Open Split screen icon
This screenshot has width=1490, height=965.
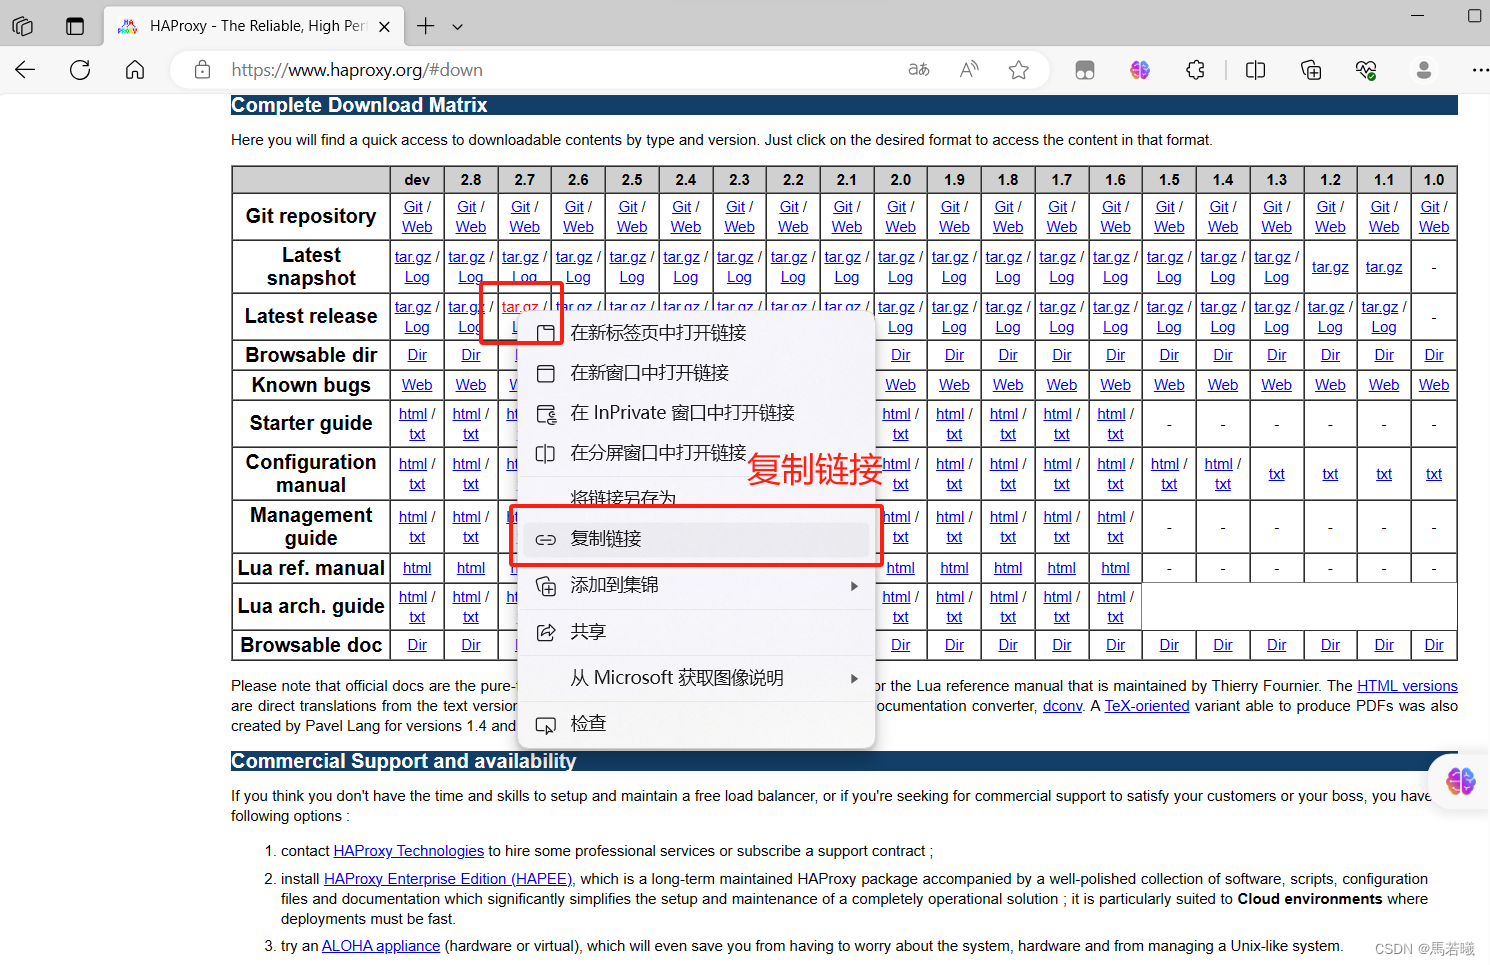click(1256, 70)
